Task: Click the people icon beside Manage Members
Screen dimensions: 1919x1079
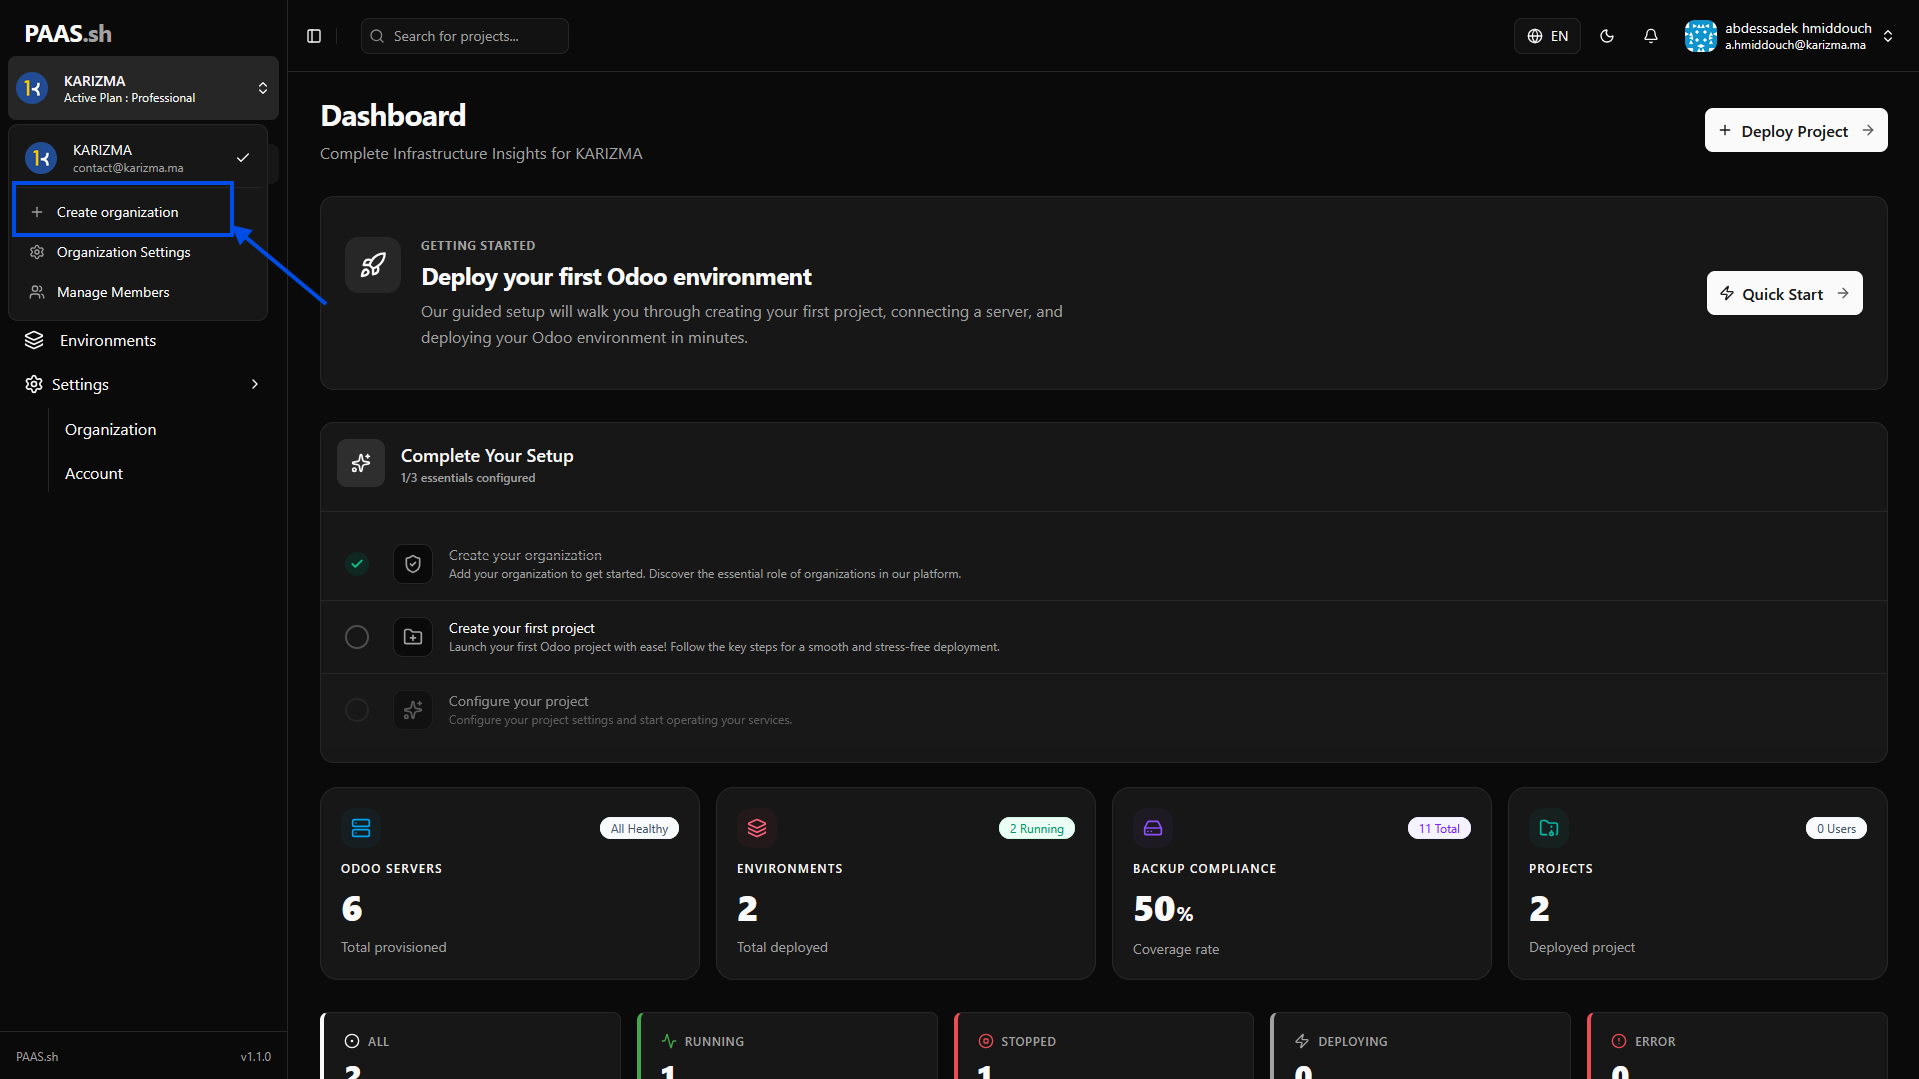Action: point(37,292)
